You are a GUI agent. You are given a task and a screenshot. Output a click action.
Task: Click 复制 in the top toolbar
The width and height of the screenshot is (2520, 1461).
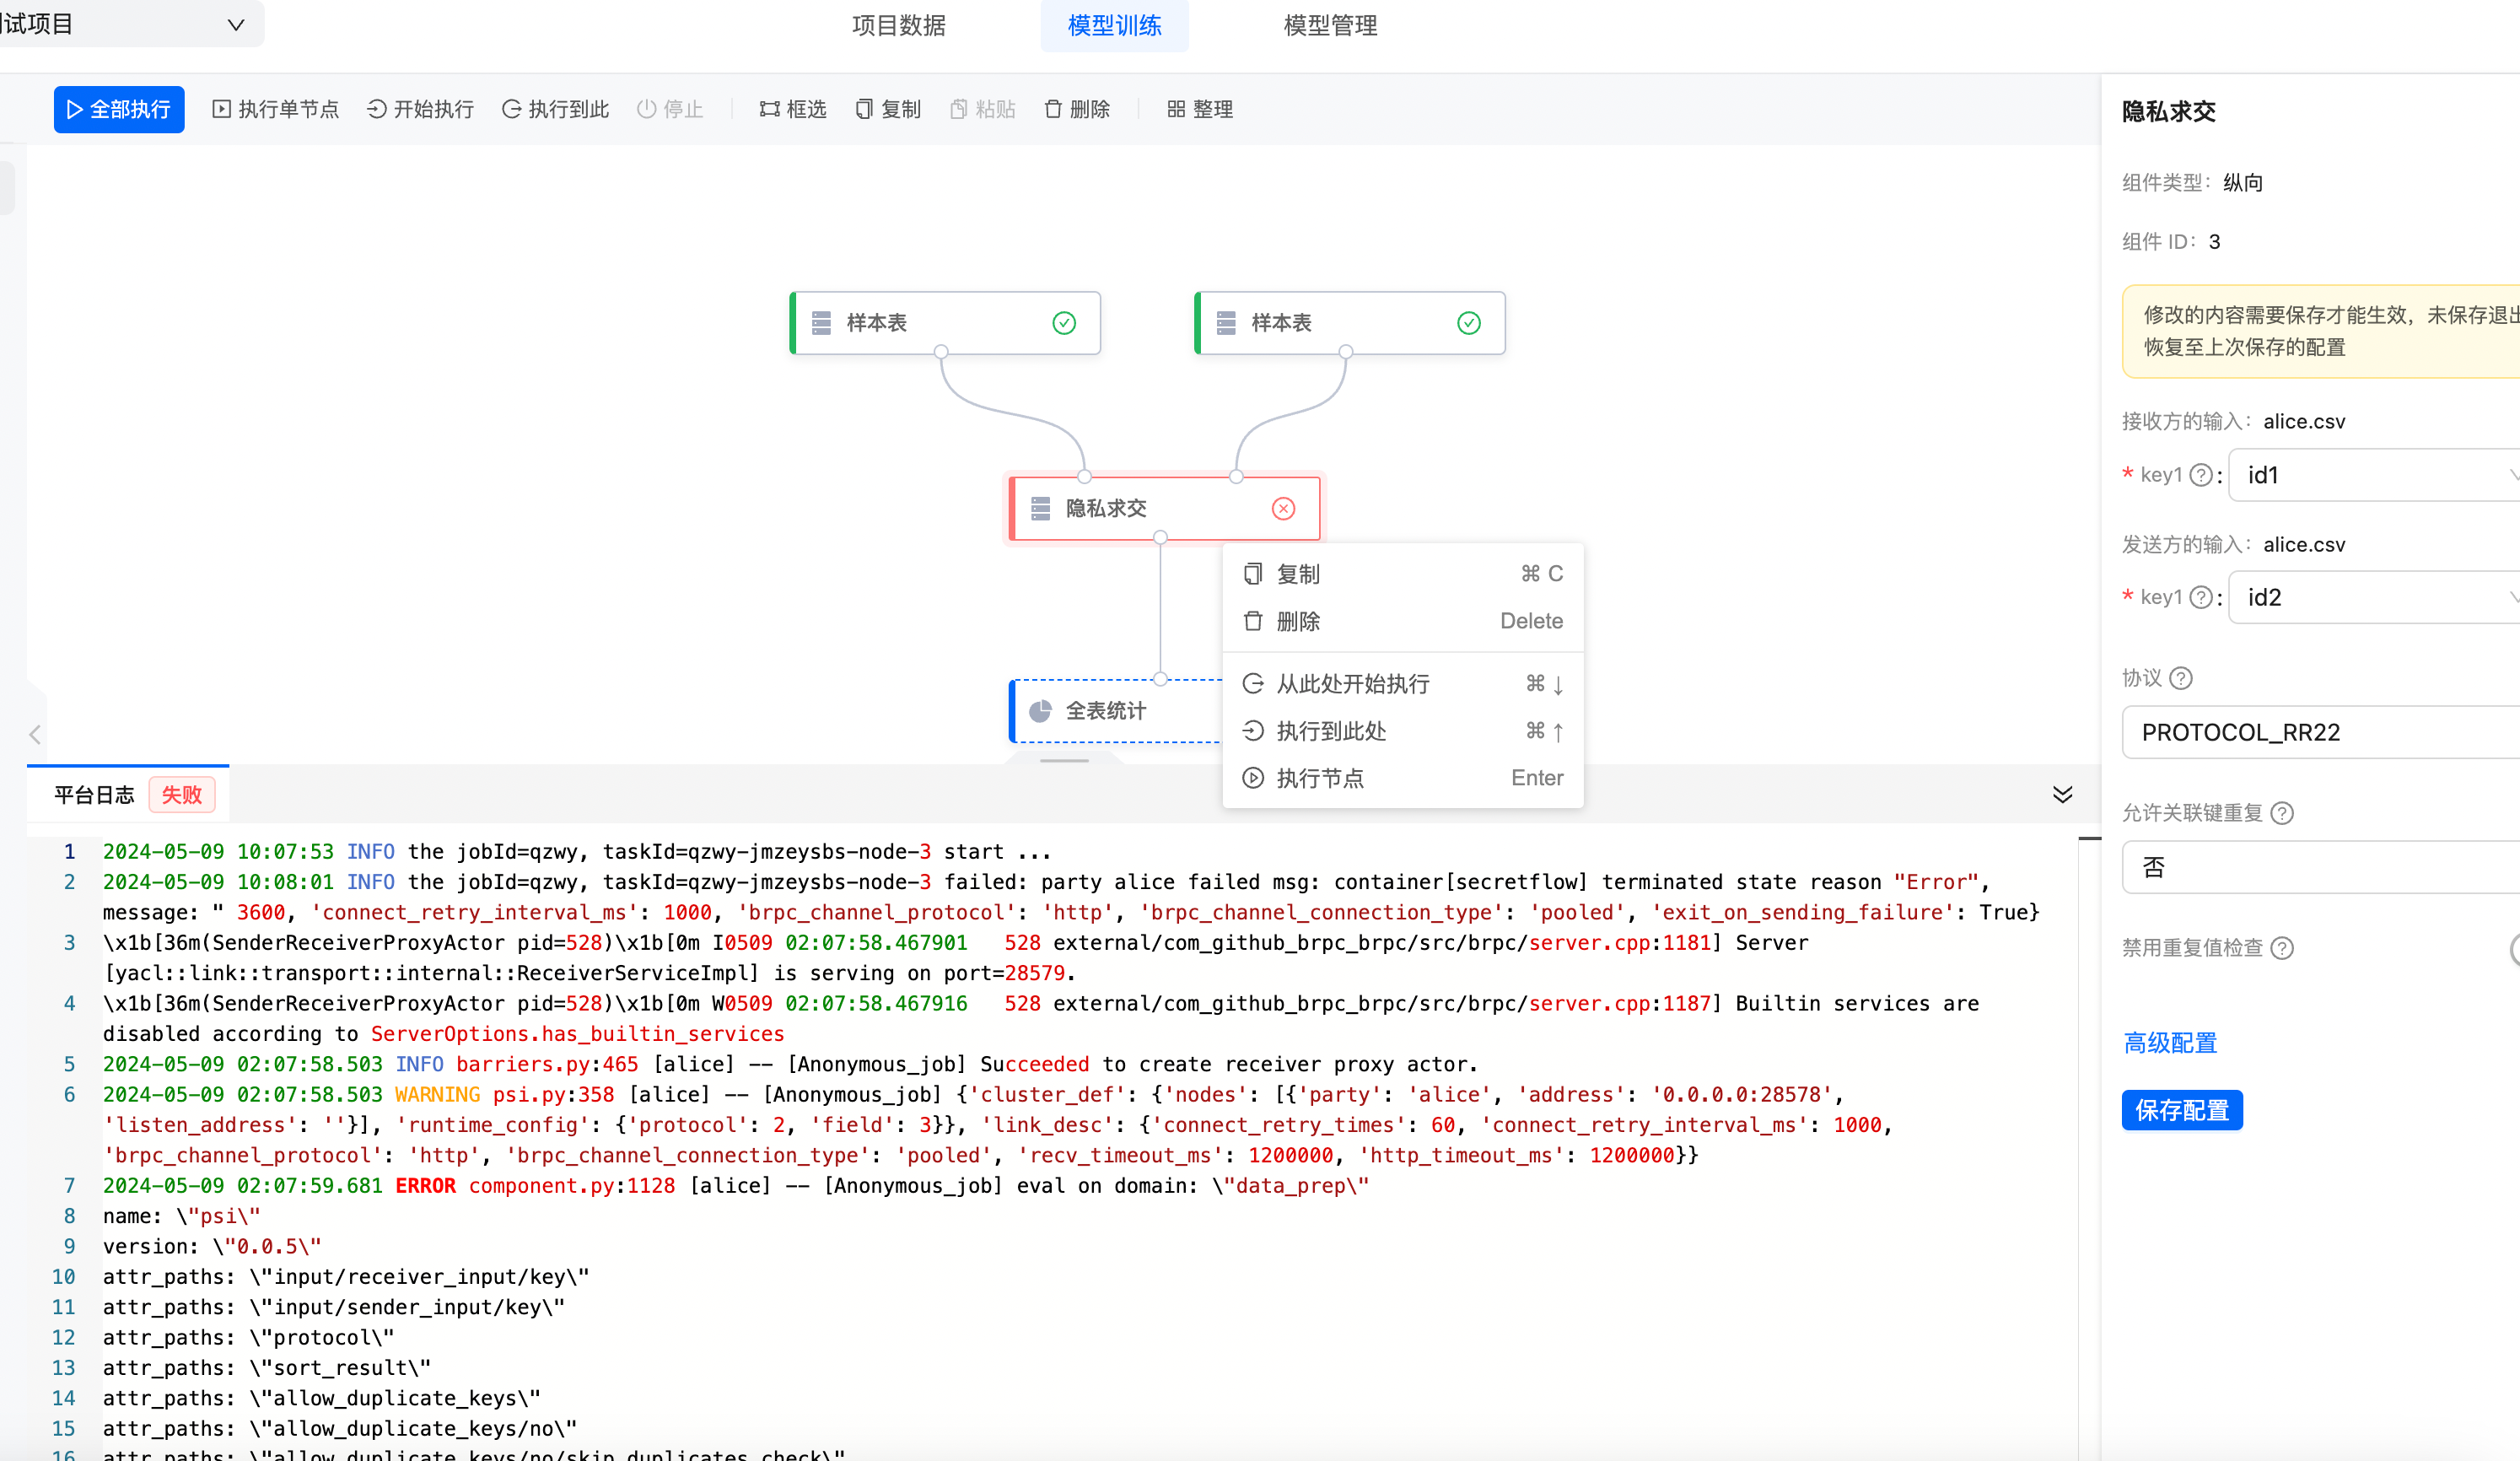(888, 109)
